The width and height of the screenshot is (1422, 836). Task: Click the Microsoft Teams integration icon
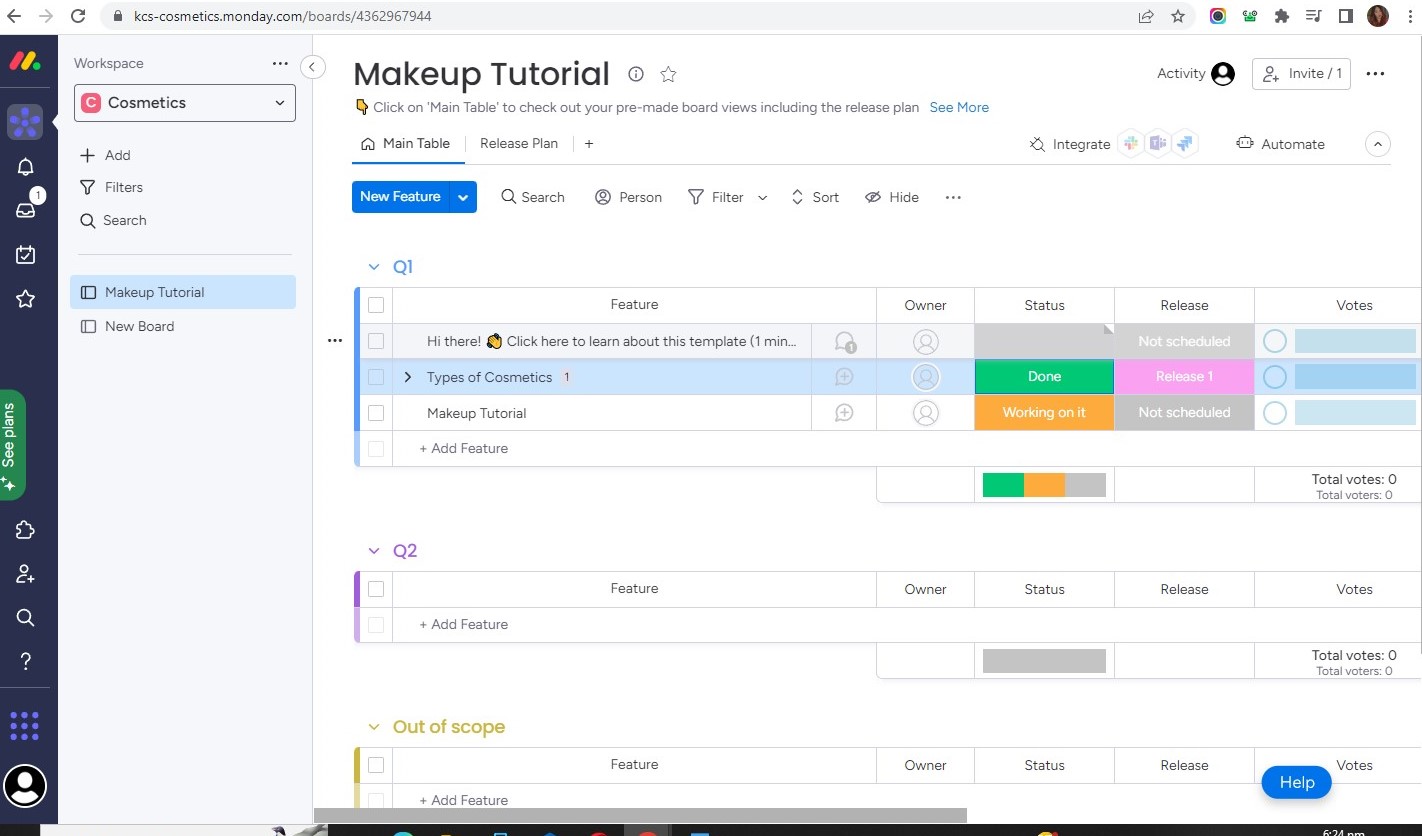pos(1158,144)
